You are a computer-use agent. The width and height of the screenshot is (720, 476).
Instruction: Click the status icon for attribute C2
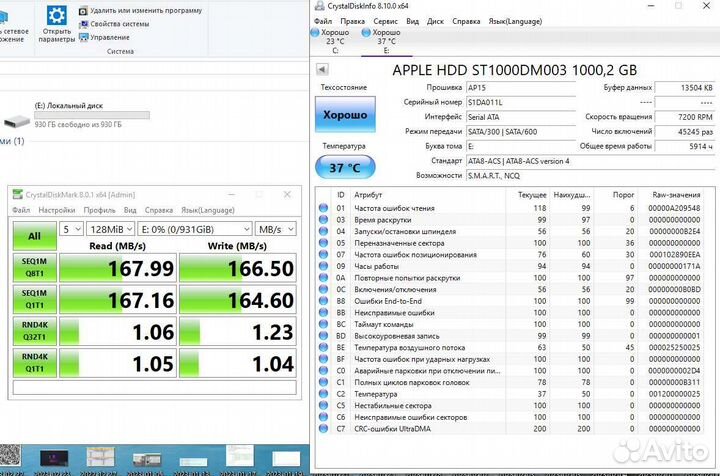323,394
